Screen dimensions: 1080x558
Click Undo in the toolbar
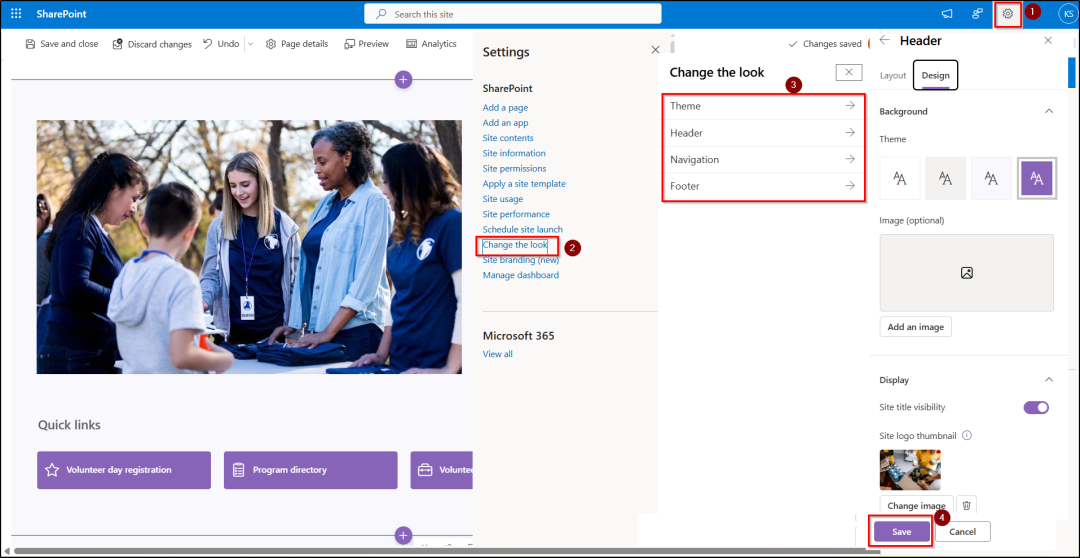[221, 44]
